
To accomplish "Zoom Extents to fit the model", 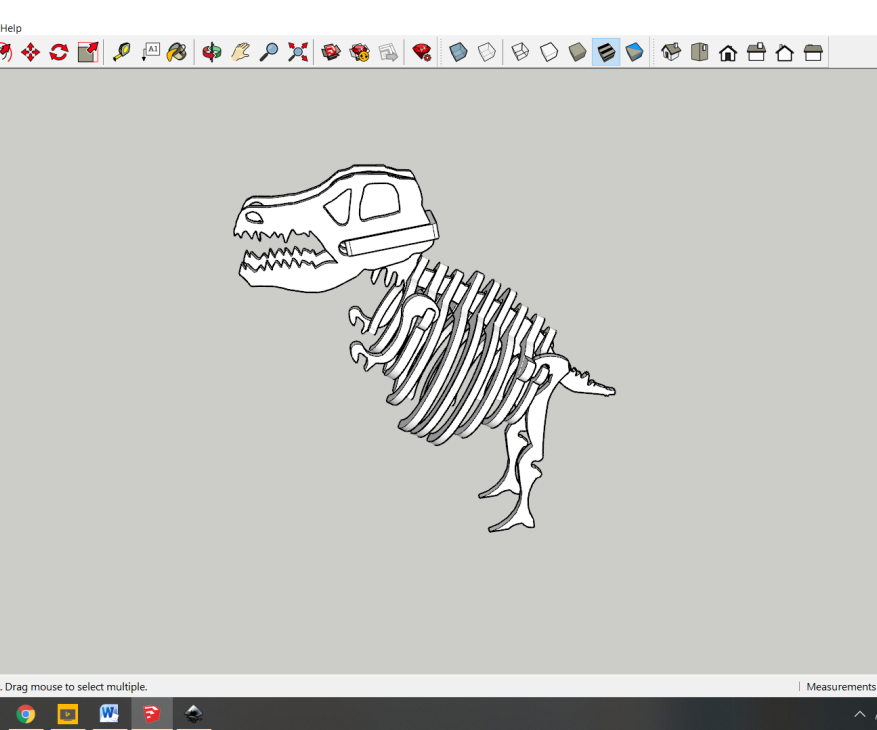I will (x=296, y=52).
